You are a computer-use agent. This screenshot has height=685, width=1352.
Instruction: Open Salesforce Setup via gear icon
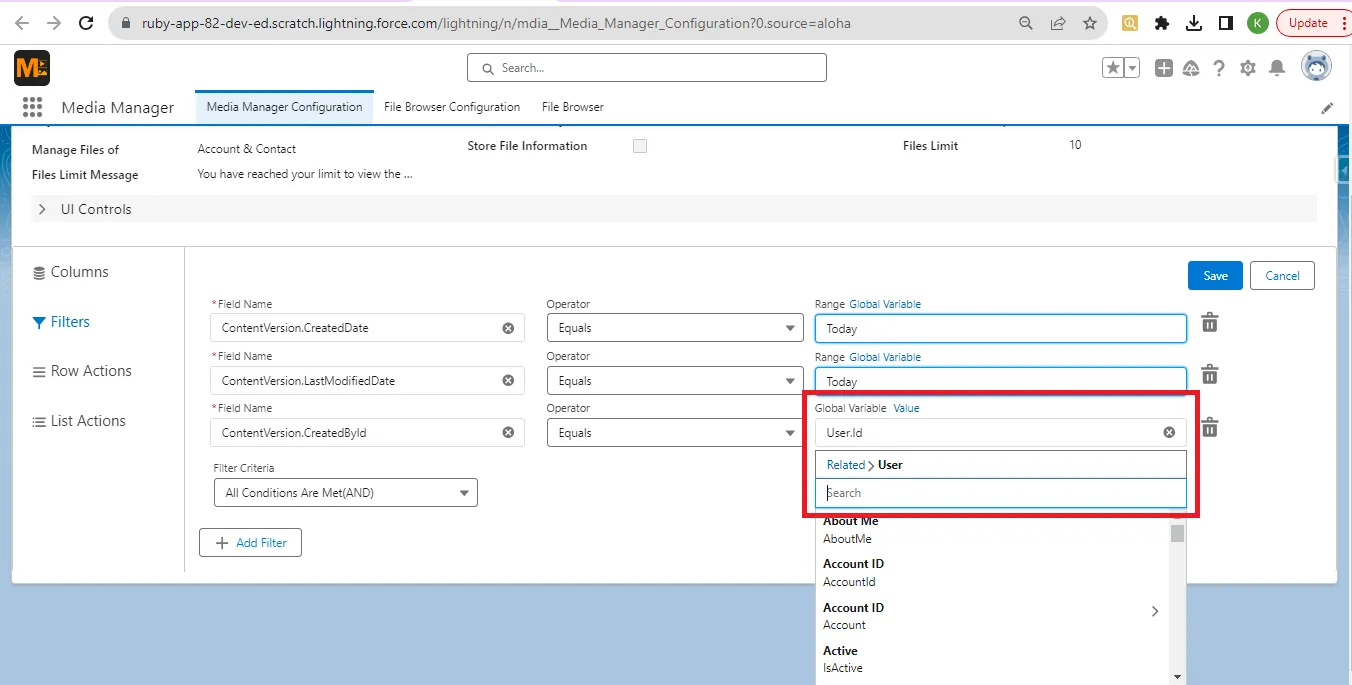1248,69
